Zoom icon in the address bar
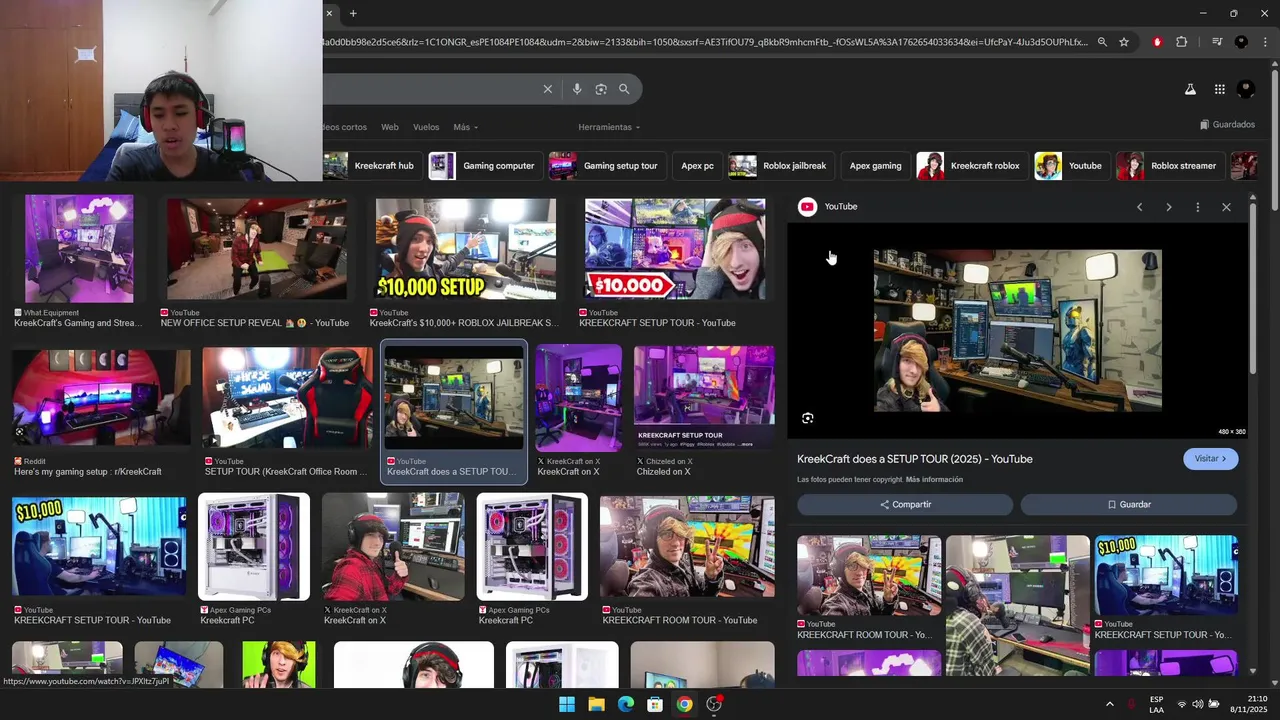This screenshot has width=1280, height=720. [1102, 42]
